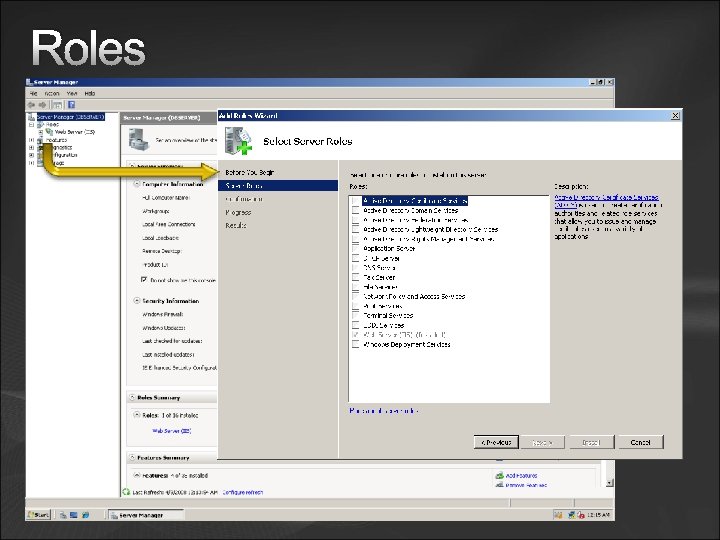This screenshot has height=540, width=720.
Task: Click the taskbar clock
Action: tap(598, 515)
